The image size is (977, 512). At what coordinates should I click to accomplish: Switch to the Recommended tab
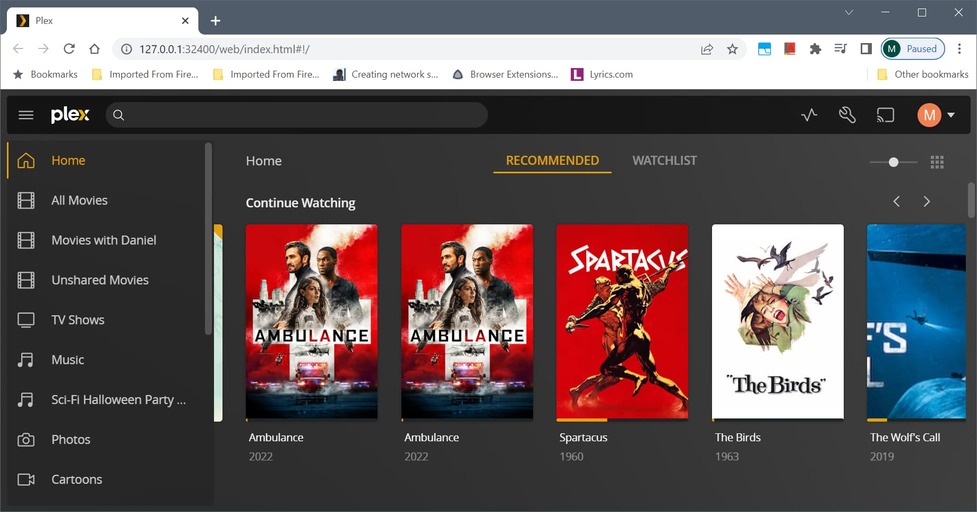click(552, 161)
